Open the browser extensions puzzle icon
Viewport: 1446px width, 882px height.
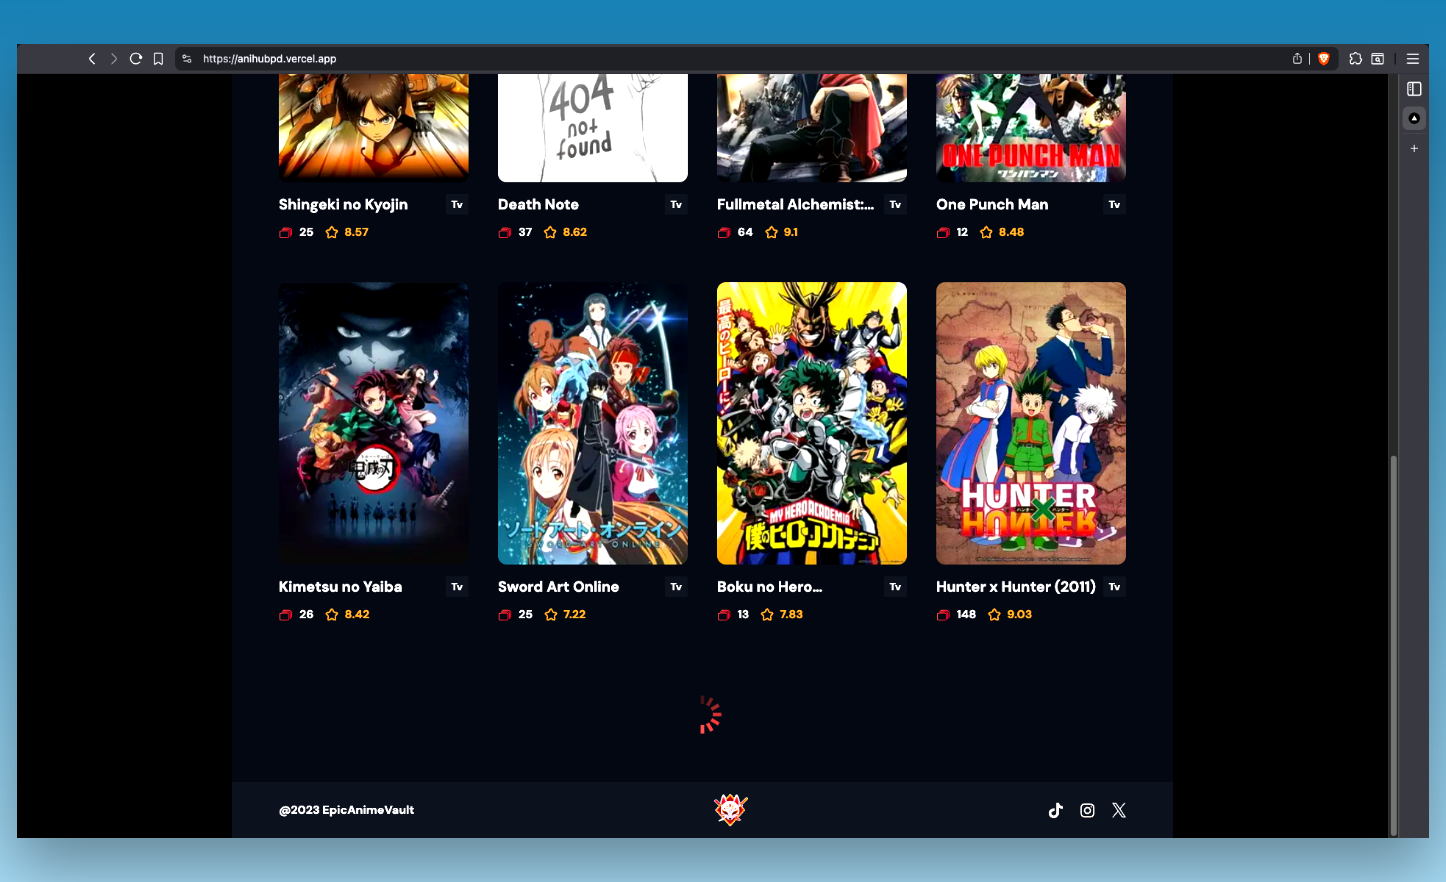pyautogui.click(x=1355, y=59)
